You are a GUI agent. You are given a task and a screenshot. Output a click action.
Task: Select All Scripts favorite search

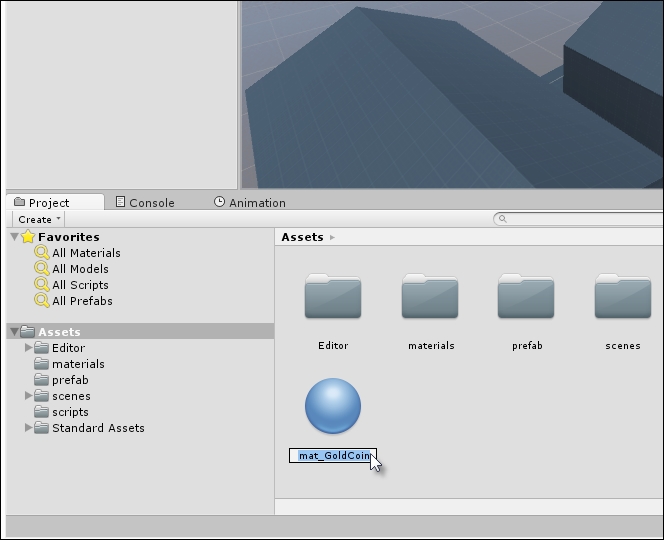pyautogui.click(x=80, y=285)
